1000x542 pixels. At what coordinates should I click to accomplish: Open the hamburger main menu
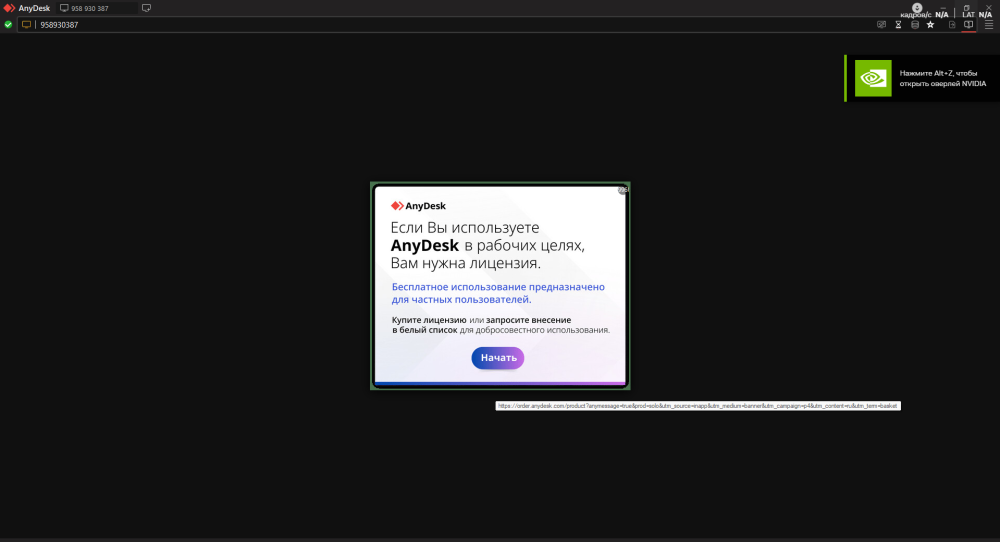coord(989,25)
